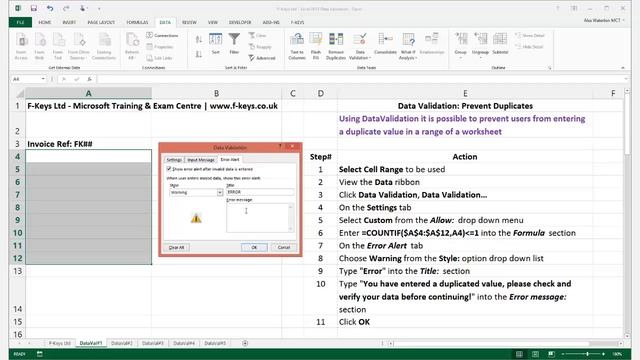
Task: Click Show Detail in the Outline group
Action: pyautogui.click(x=530, y=36)
